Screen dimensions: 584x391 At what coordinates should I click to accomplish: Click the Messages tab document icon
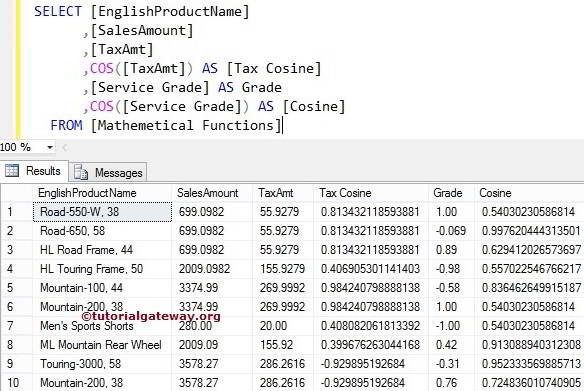(80, 172)
